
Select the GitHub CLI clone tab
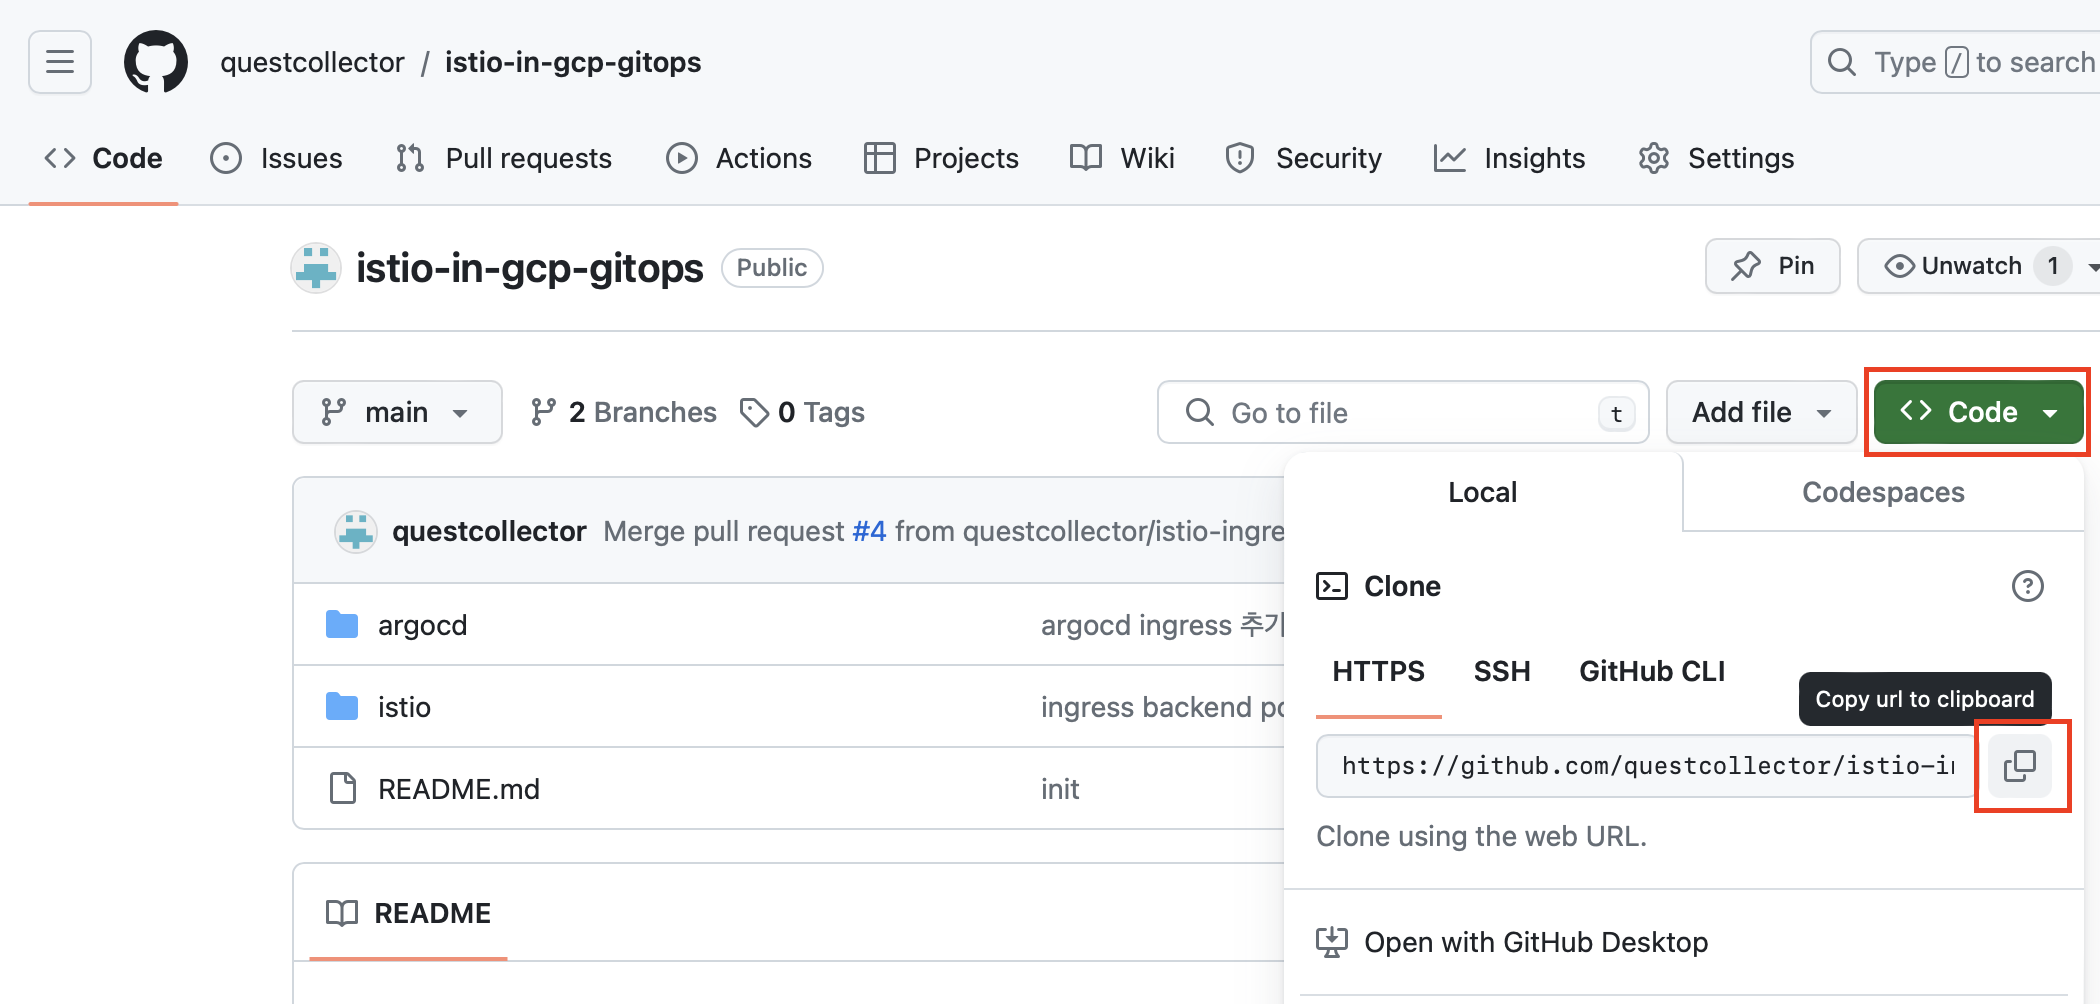coord(1652,671)
